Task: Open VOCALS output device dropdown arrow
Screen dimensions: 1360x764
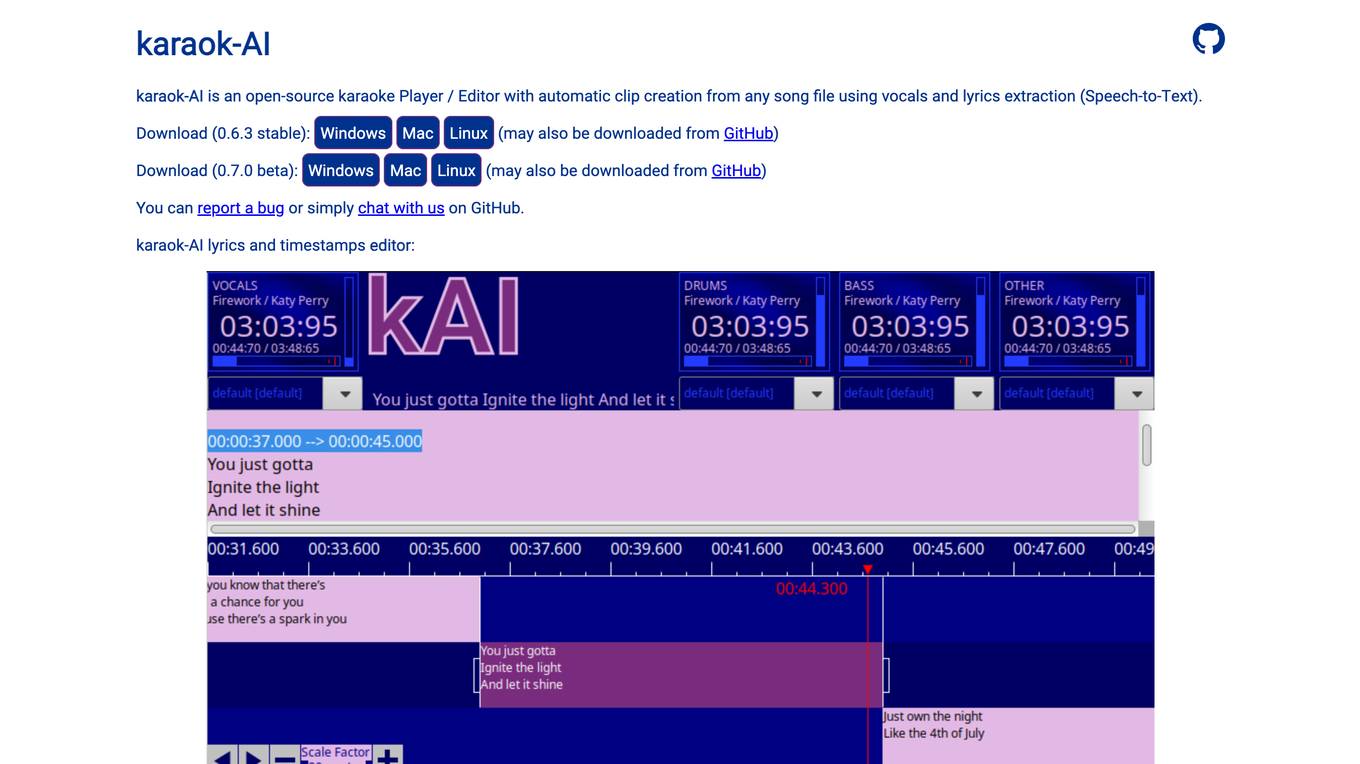Action: coord(344,393)
